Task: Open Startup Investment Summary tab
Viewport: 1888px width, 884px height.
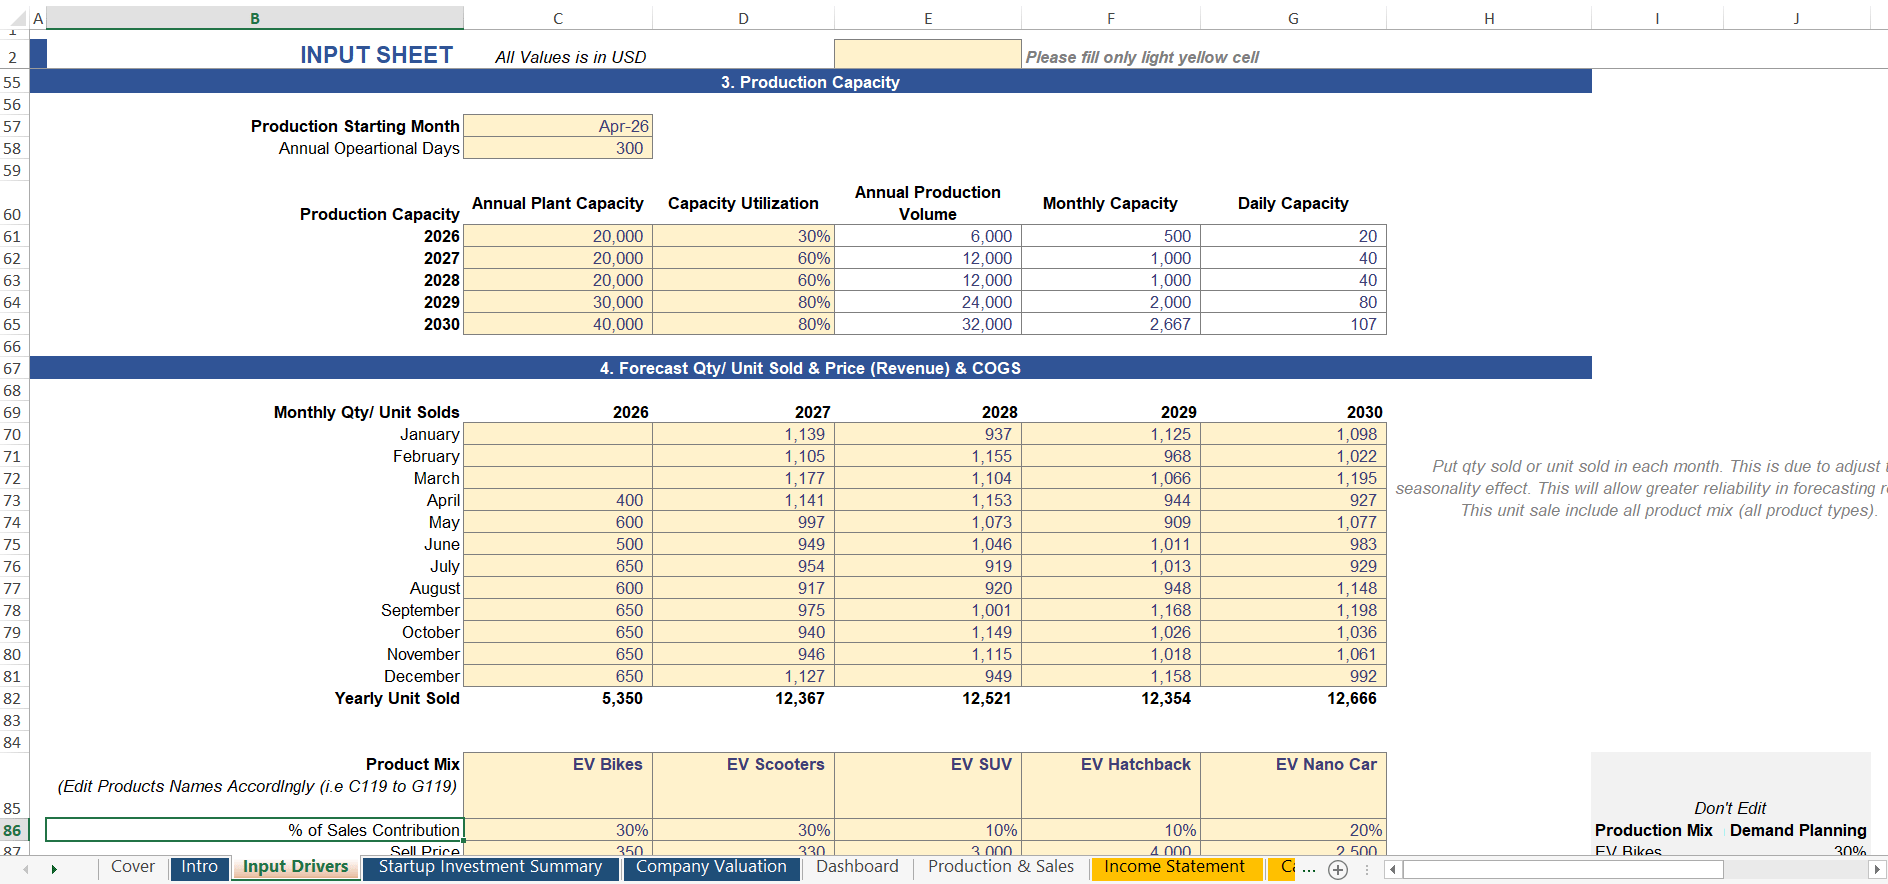Action: (490, 867)
